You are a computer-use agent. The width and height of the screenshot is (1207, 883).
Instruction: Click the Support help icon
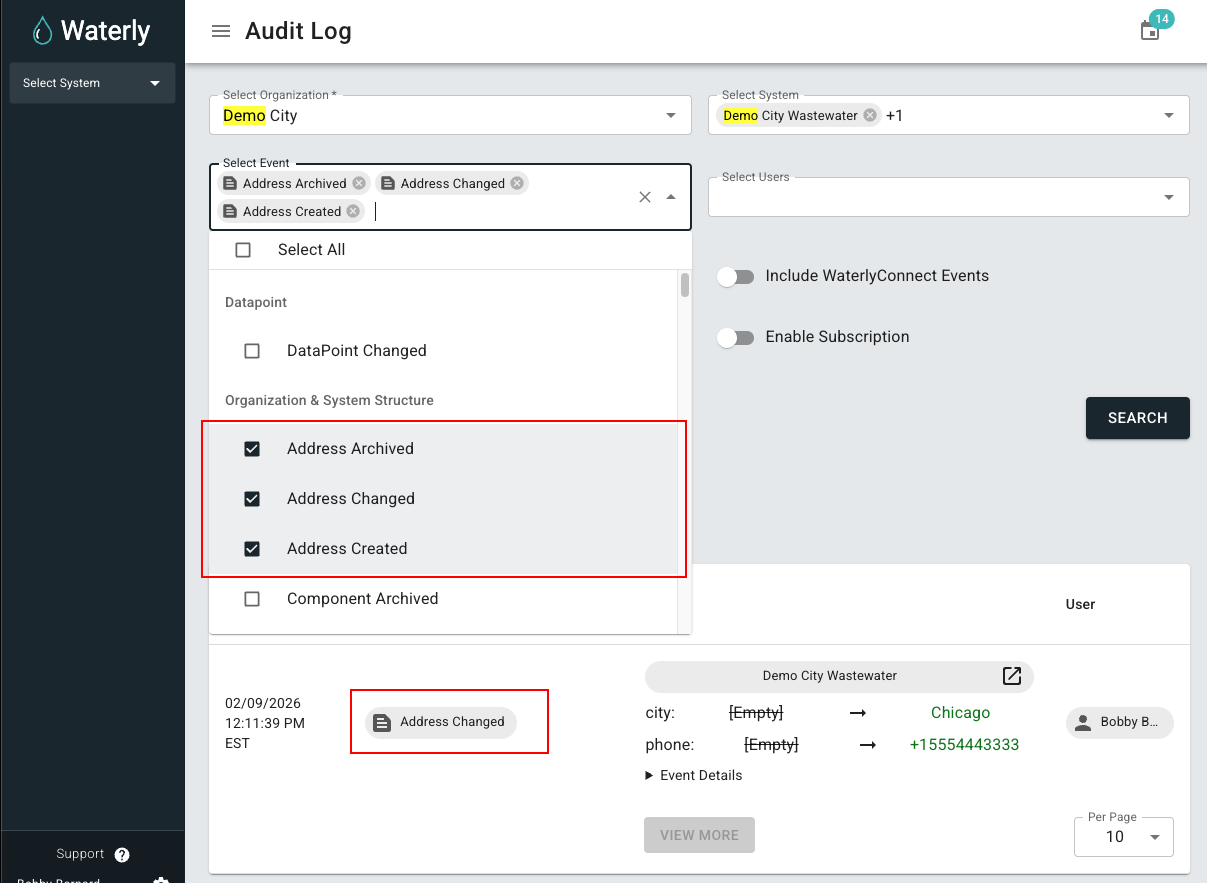pyautogui.click(x=122, y=854)
